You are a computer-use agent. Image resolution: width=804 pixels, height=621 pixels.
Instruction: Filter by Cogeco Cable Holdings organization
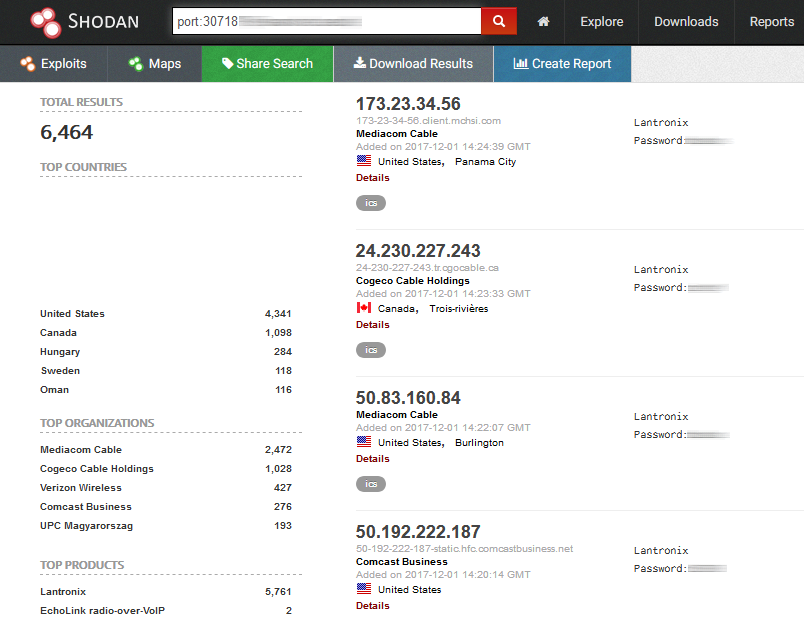[96, 469]
